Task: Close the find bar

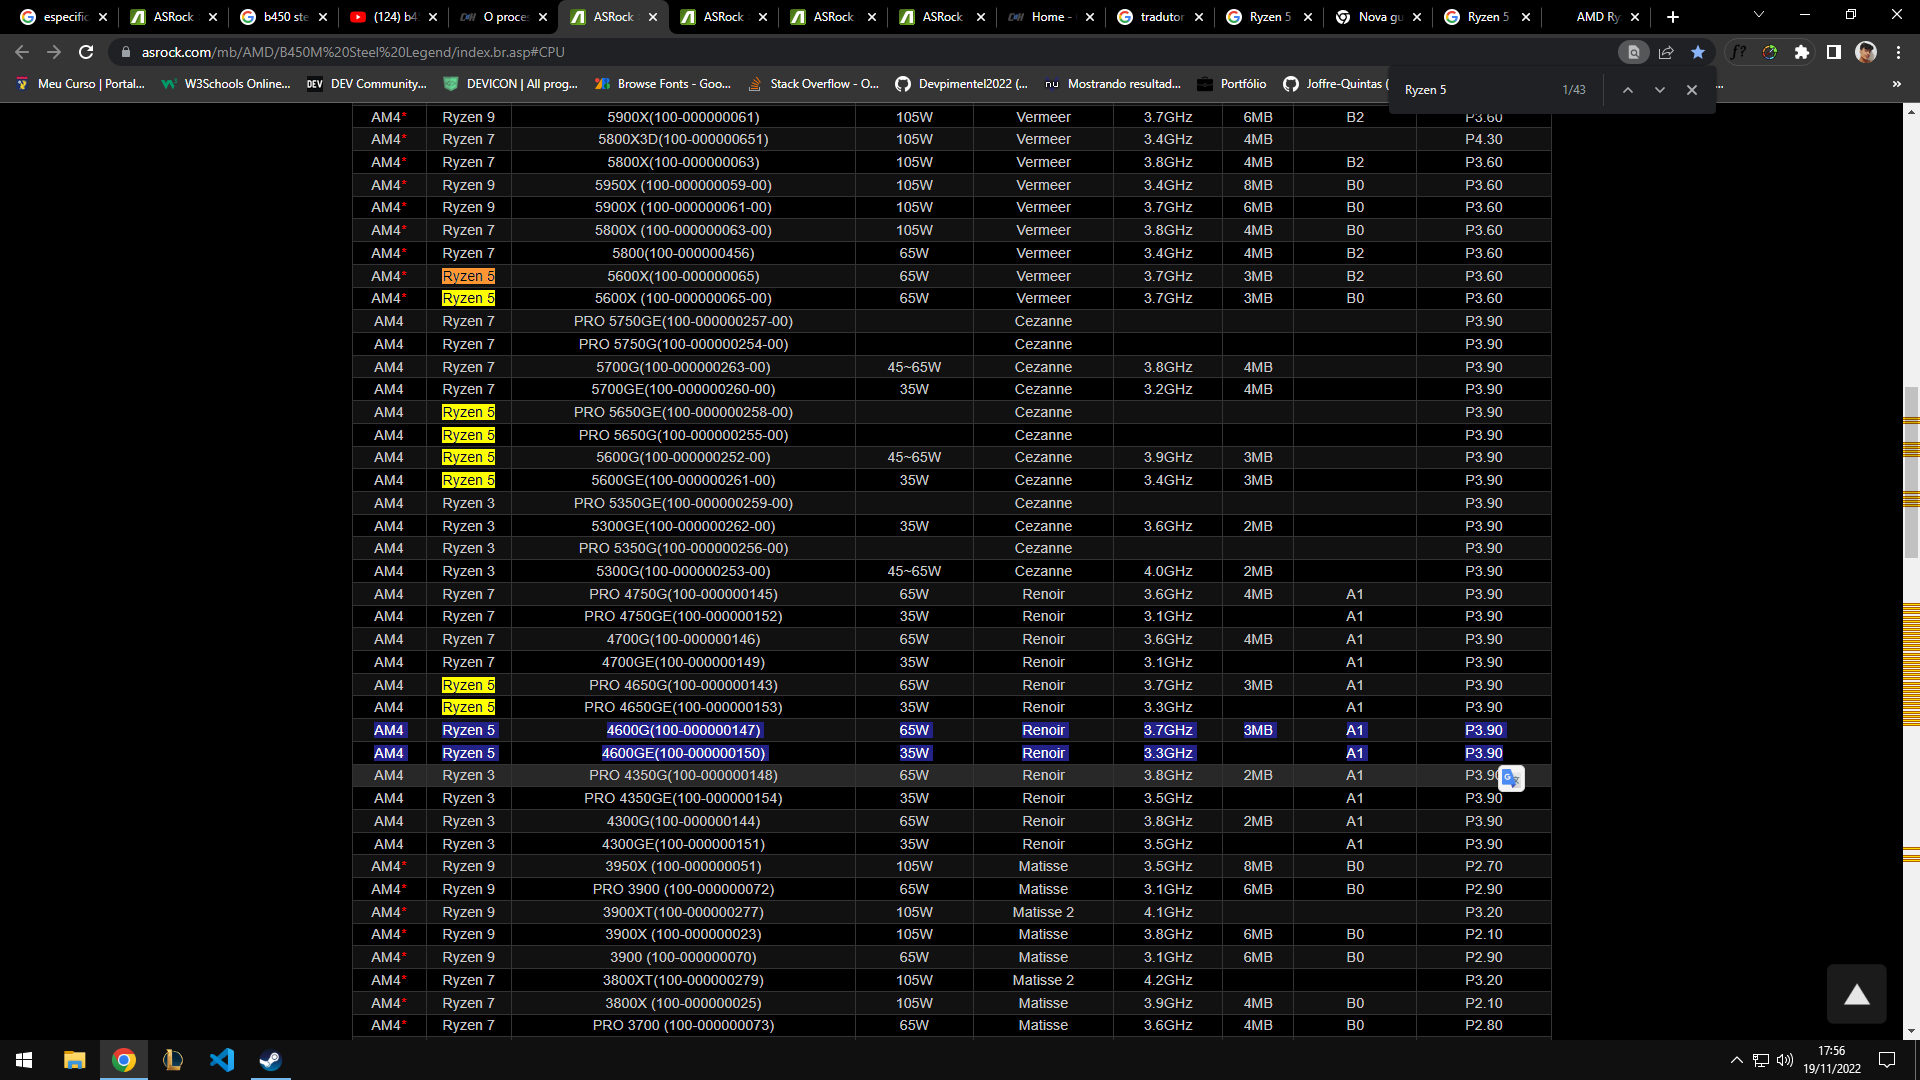Action: tap(1692, 90)
